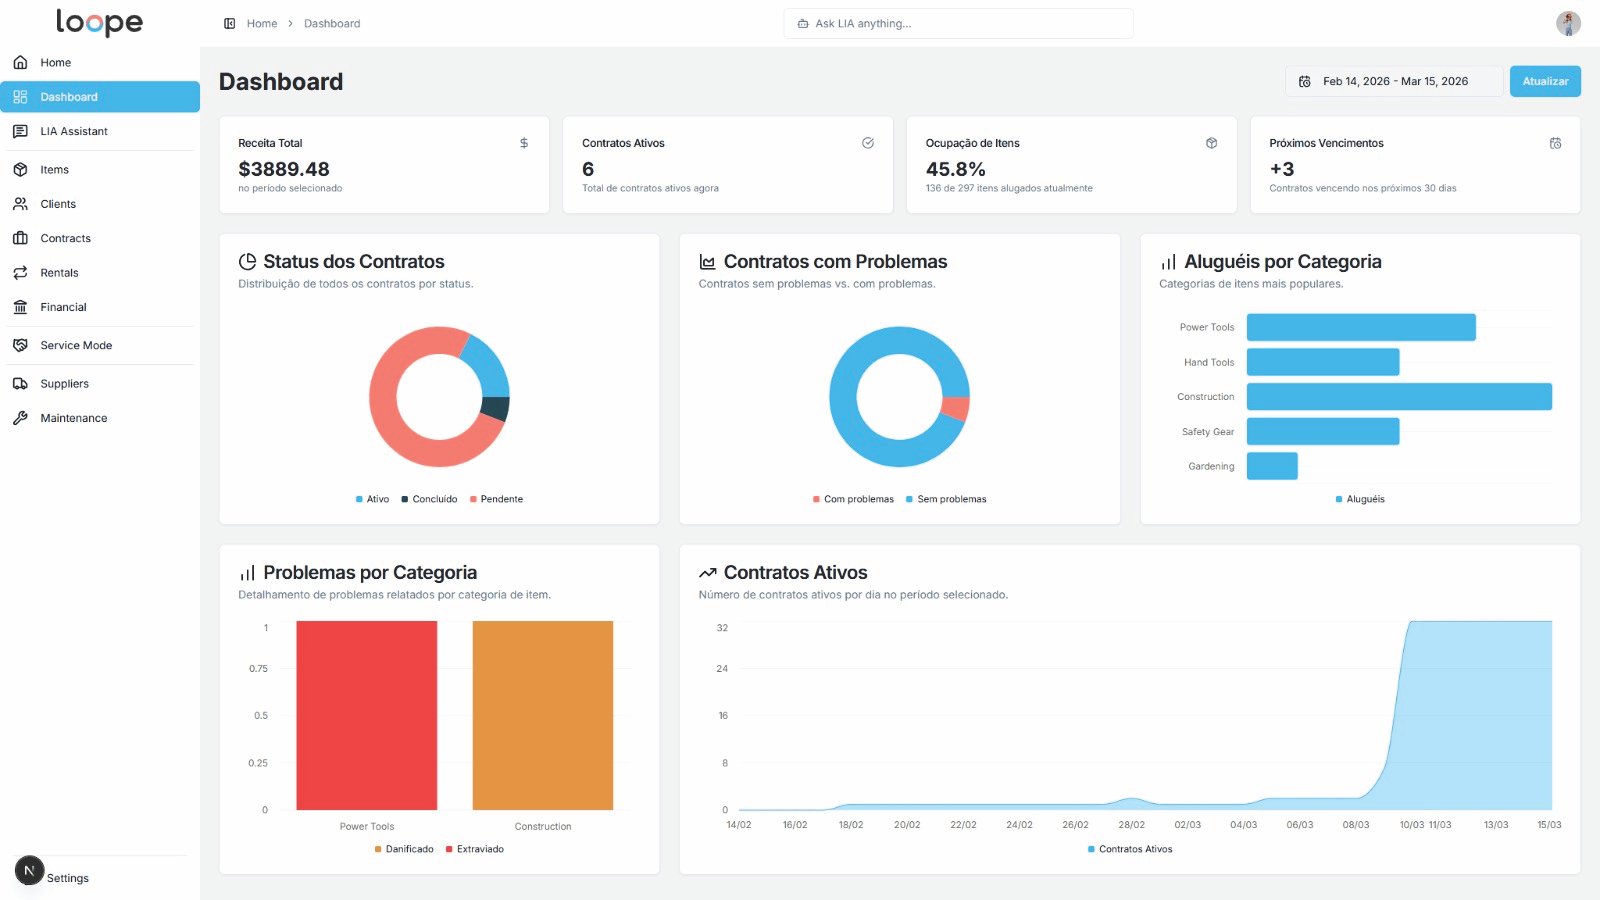Toggle the Danificado legend in Problemas por Categoria
Viewport: 1600px width, 900px height.
pyautogui.click(x=405, y=848)
